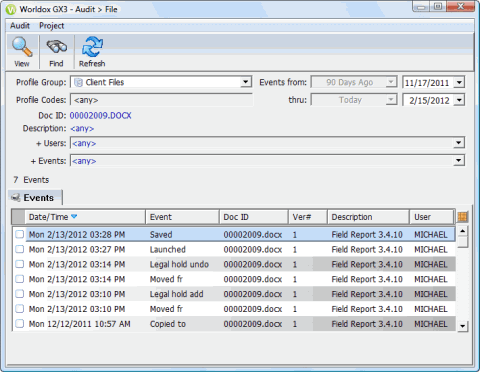The height and width of the screenshot is (372, 480).
Task: Open the 90 Days Ago dropdown
Action: click(x=391, y=82)
